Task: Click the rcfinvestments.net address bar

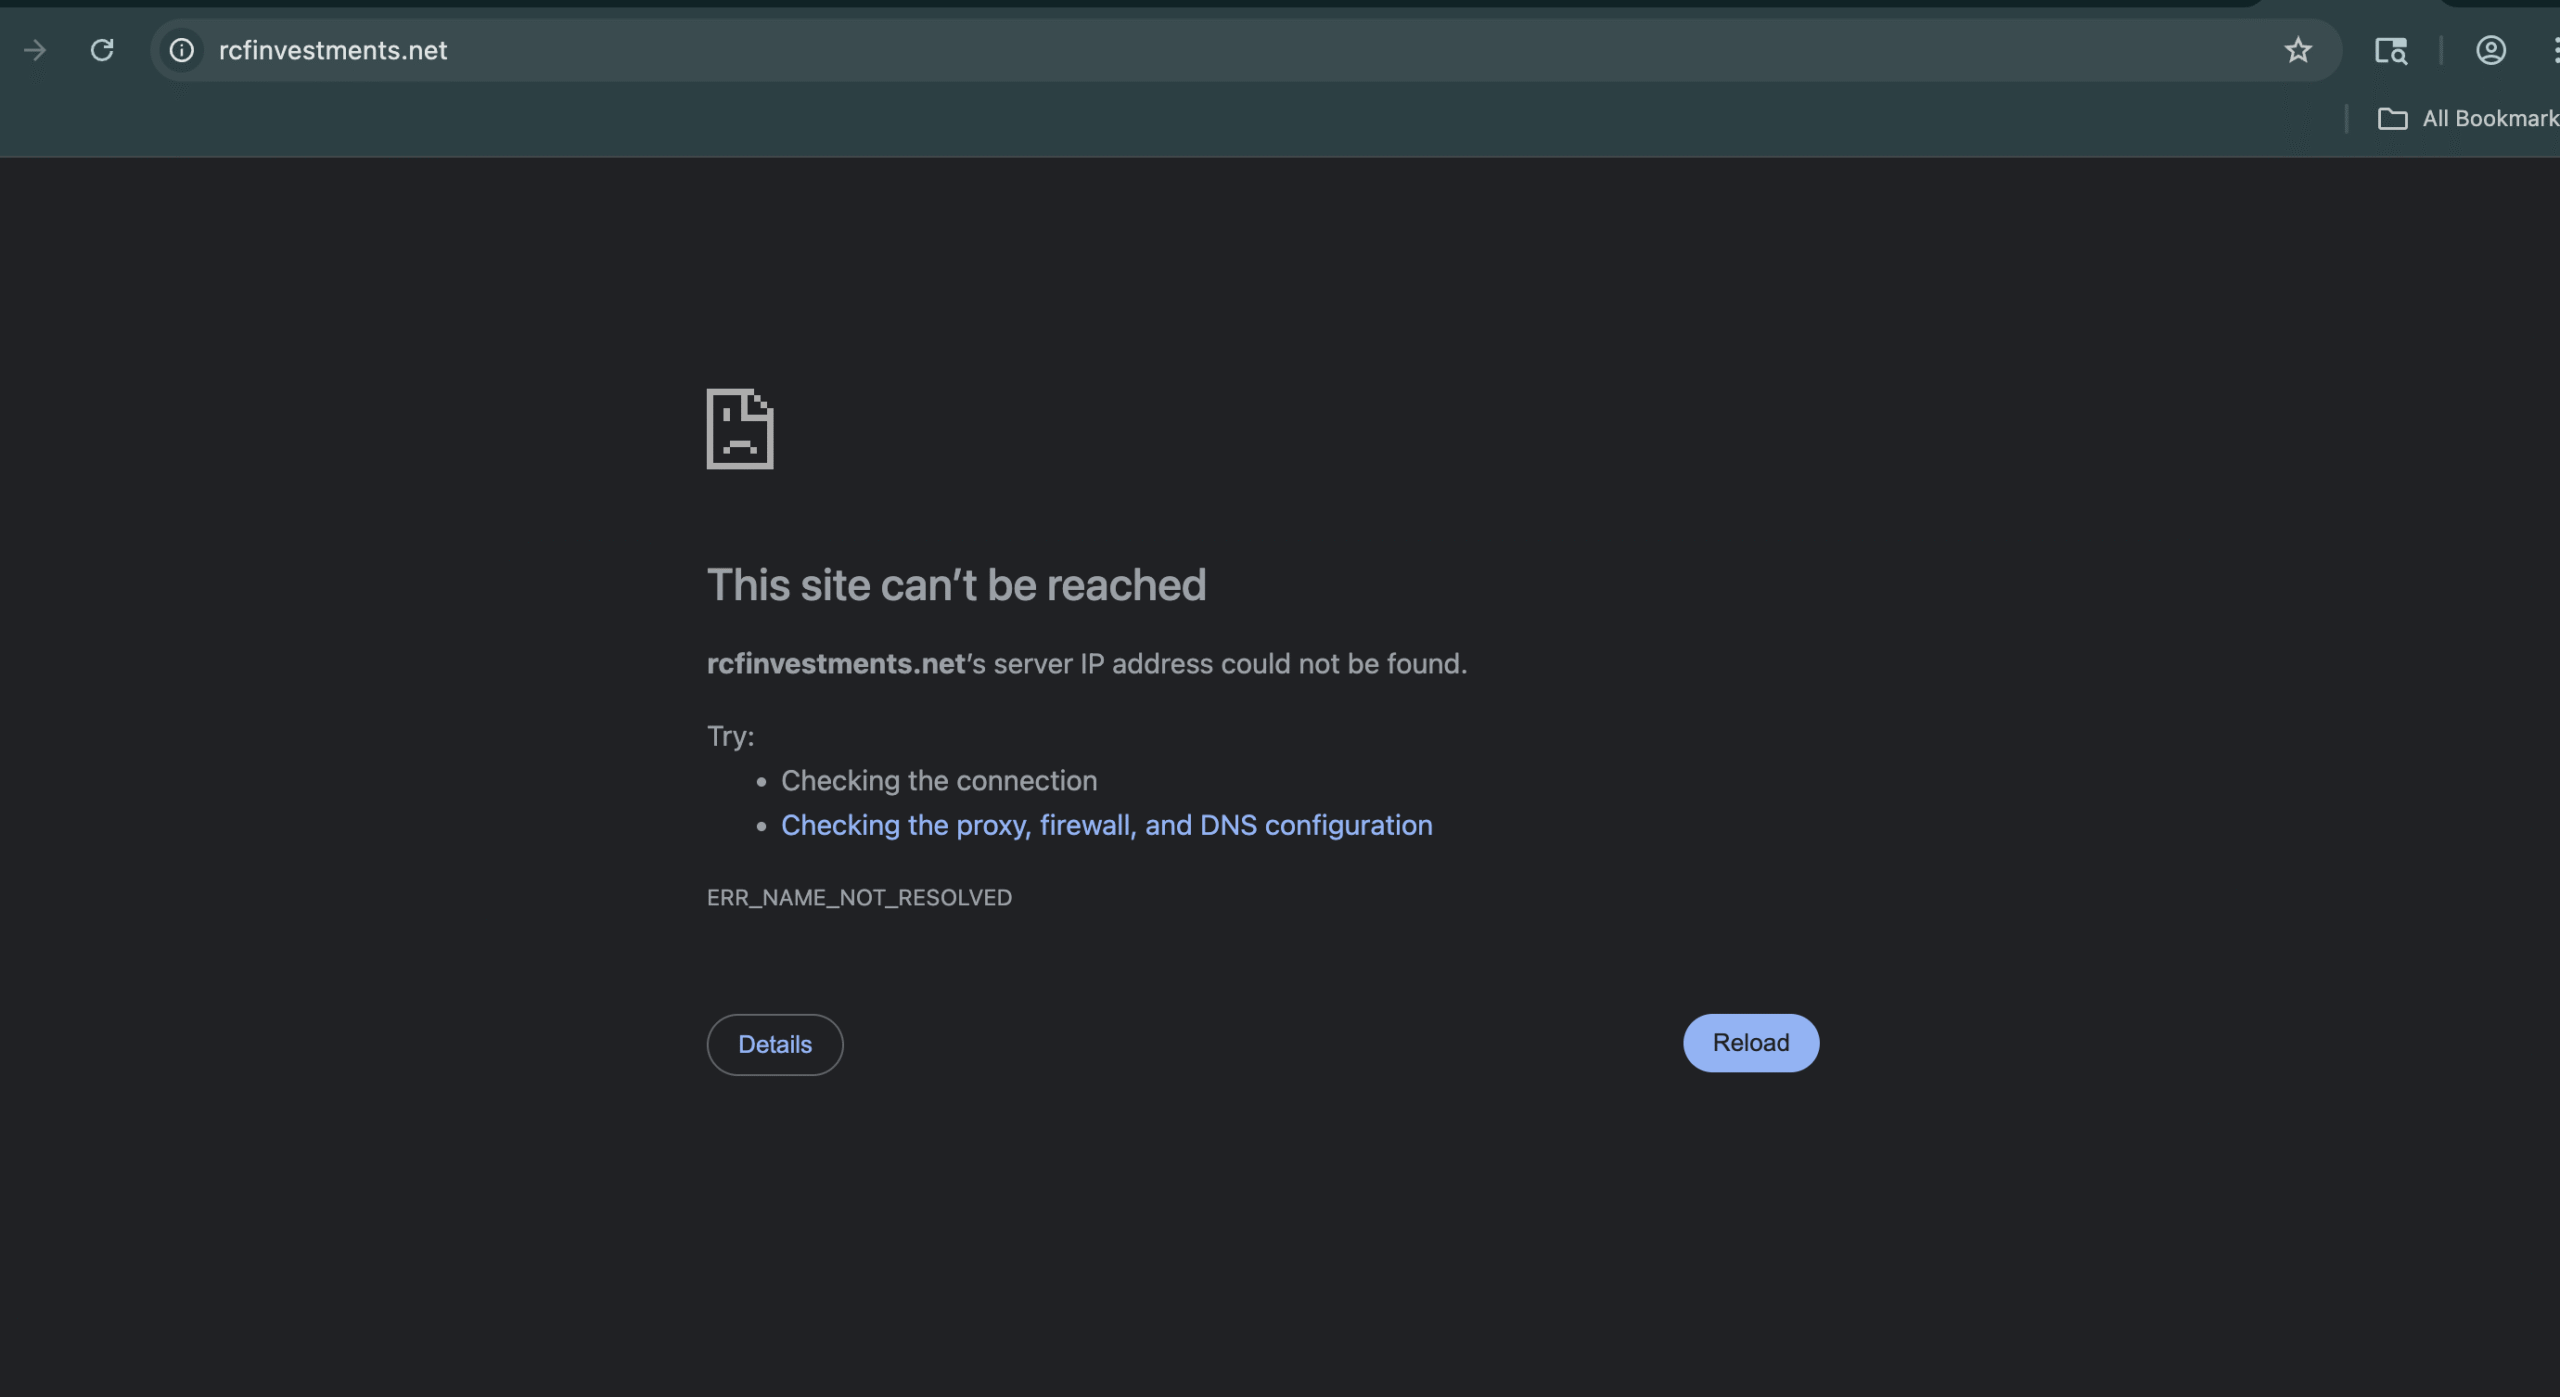Action: pos(1200,50)
